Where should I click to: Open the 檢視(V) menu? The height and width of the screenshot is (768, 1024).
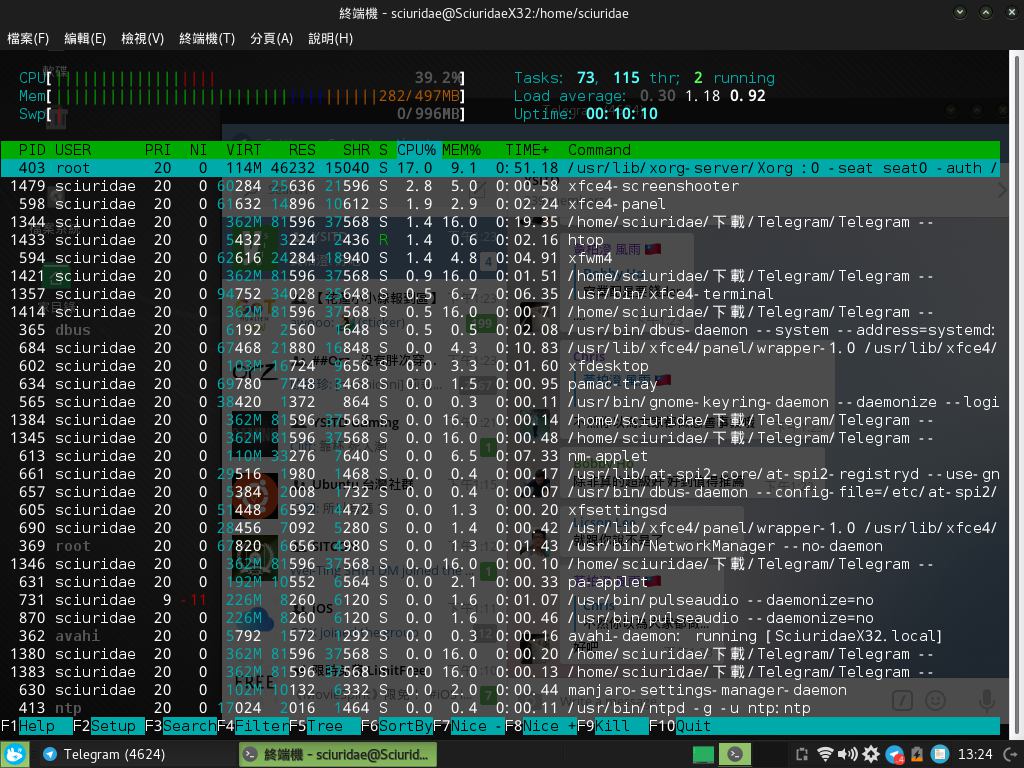pyautogui.click(x=142, y=38)
